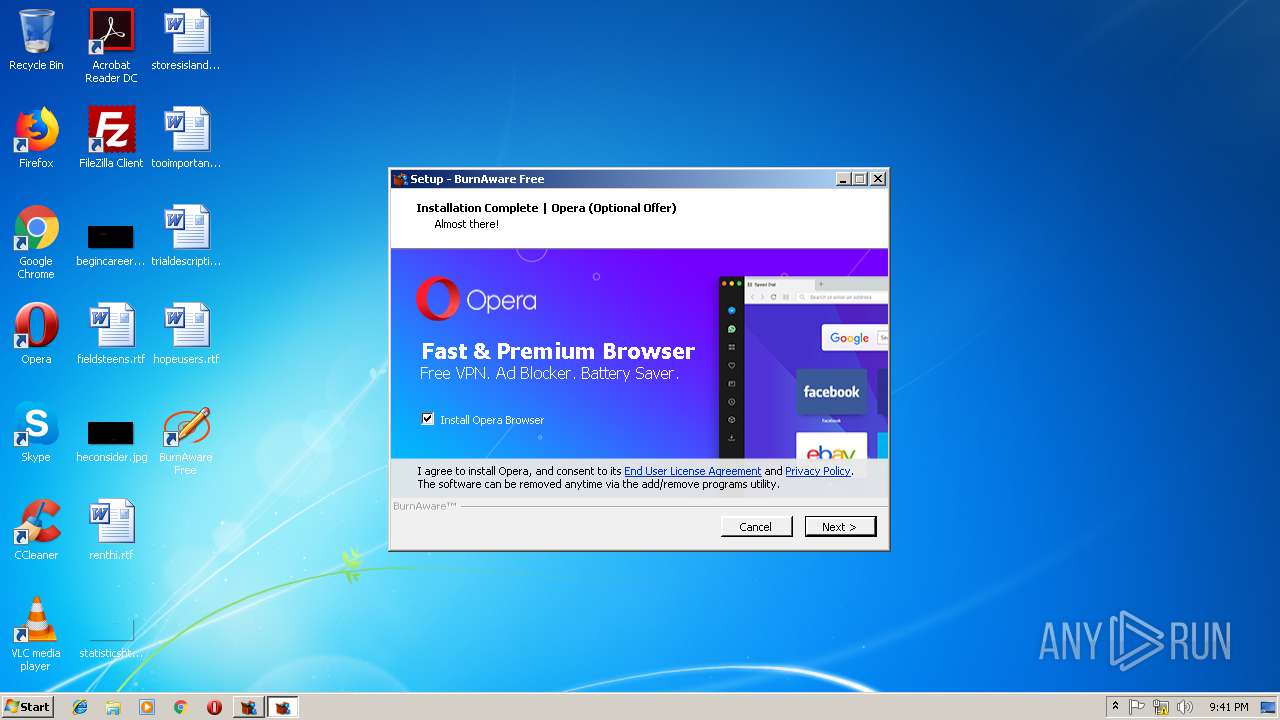Open the Recycle Bin desktop icon
This screenshot has height=720, width=1280.
(x=36, y=40)
